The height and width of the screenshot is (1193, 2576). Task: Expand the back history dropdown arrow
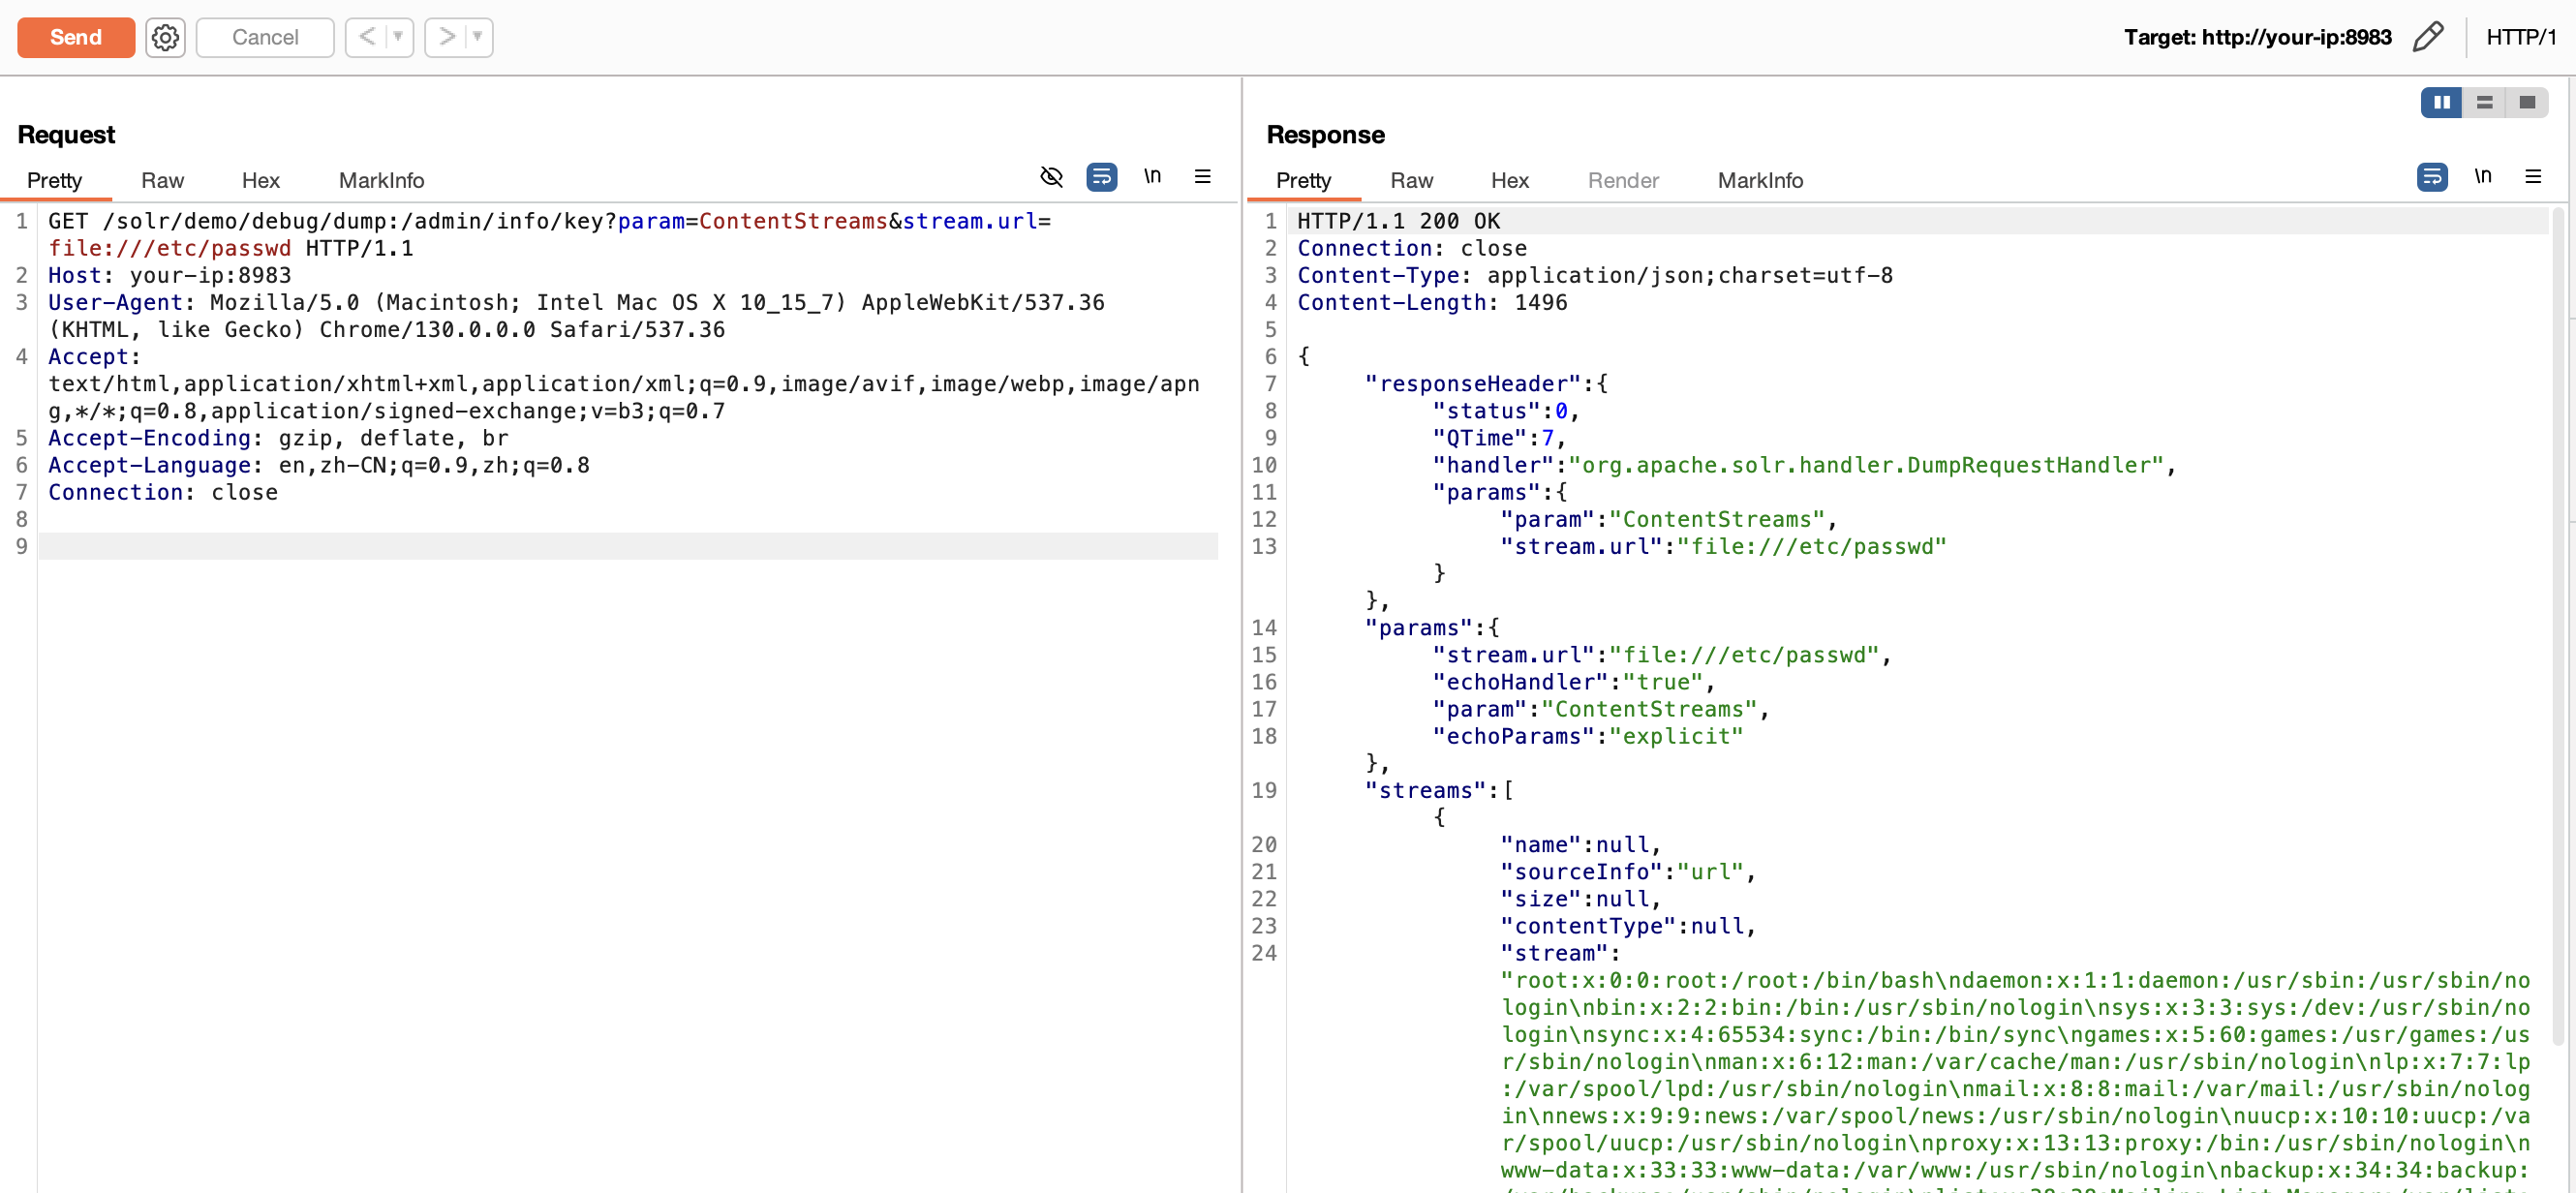coord(398,37)
